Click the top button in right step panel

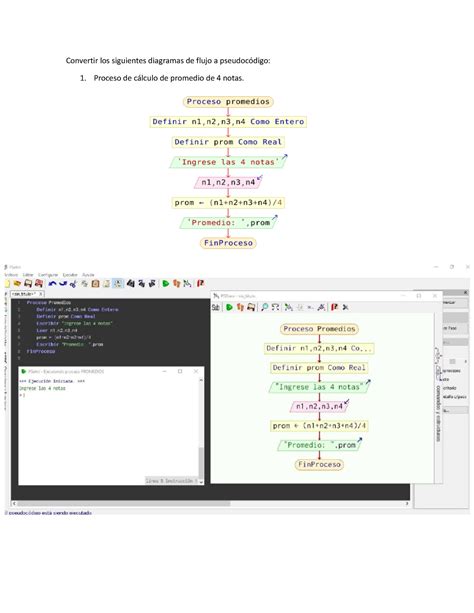tap(454, 303)
